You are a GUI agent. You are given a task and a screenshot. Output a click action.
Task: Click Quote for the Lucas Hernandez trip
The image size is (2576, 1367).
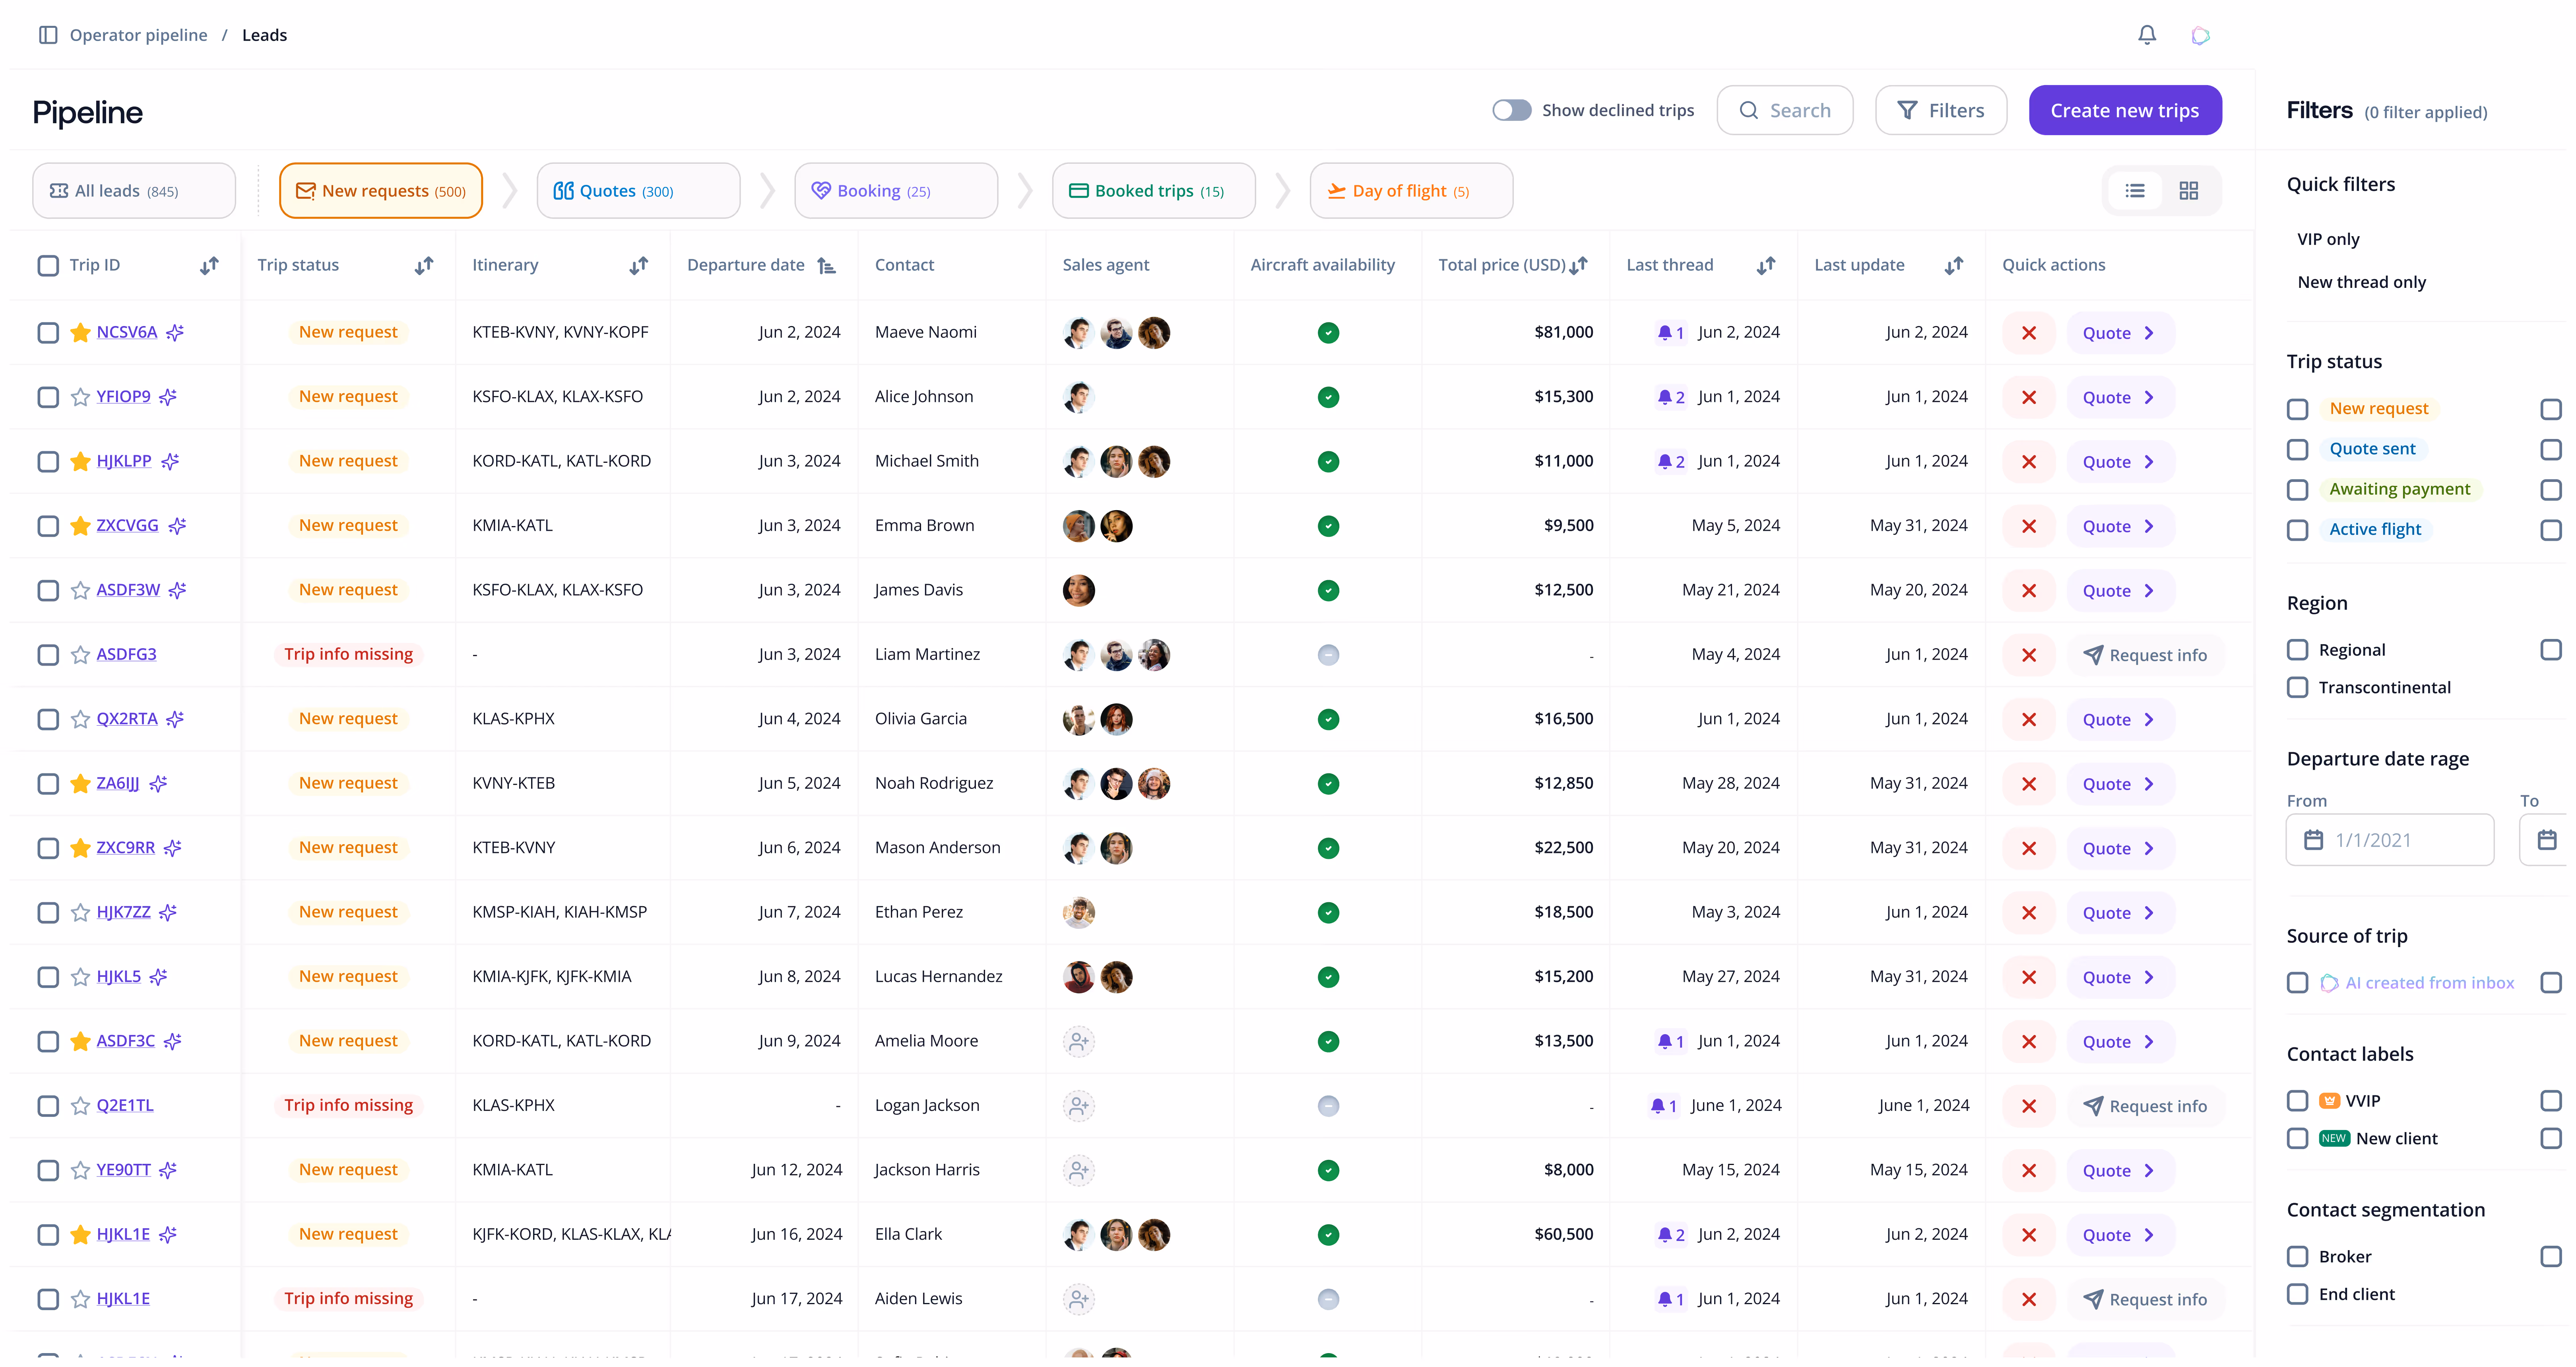point(2120,977)
